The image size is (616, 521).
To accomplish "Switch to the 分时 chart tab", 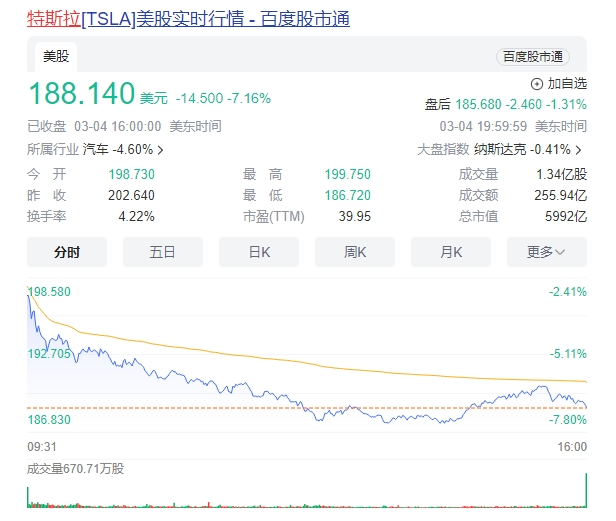I will (67, 252).
